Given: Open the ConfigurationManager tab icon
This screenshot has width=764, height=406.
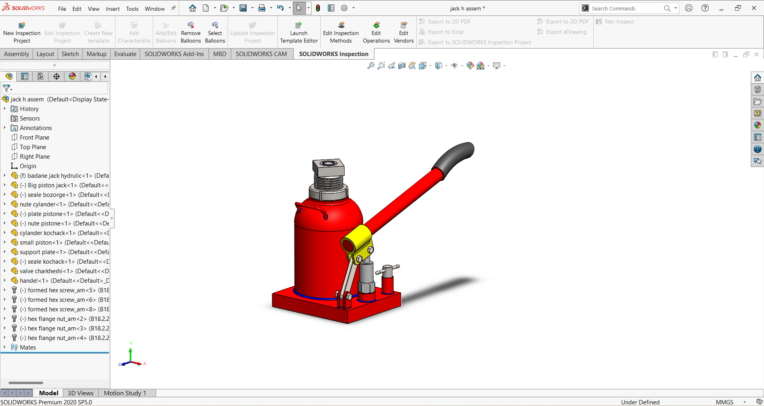Looking at the screenshot, I should 40,76.
